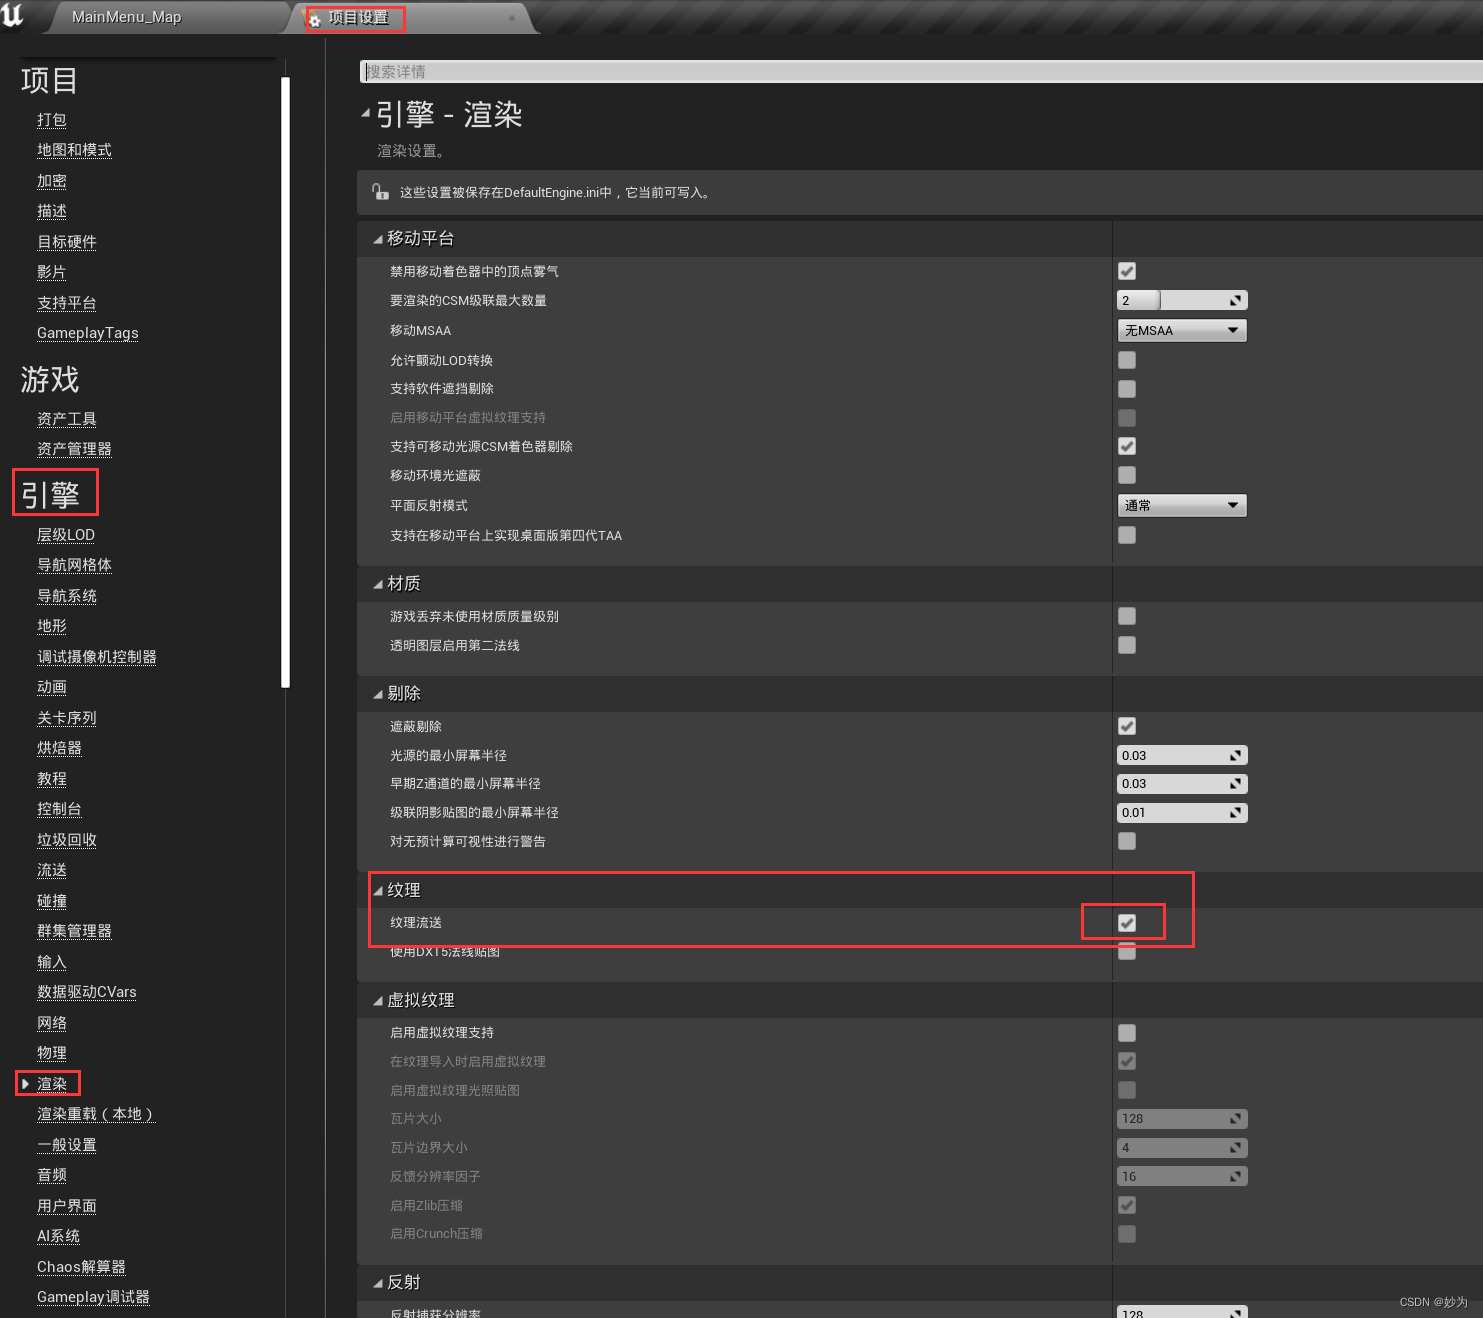Open the 调试摄像机控制器 settings page
Image resolution: width=1483 pixels, height=1318 pixels.
click(97, 657)
